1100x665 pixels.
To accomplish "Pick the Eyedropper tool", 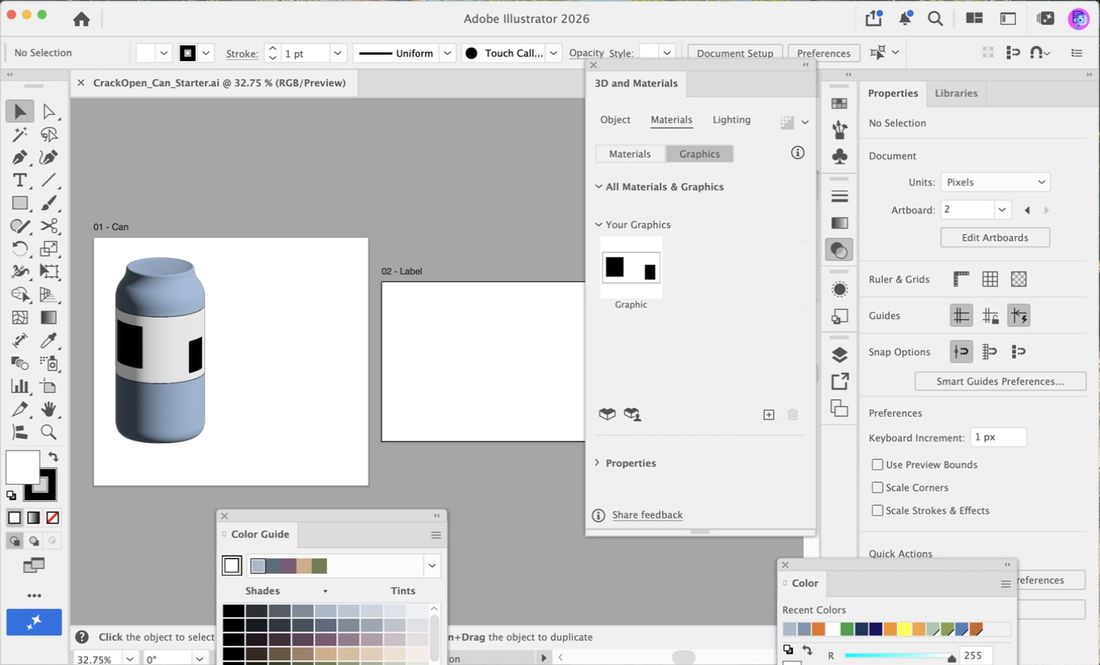I will [48, 340].
